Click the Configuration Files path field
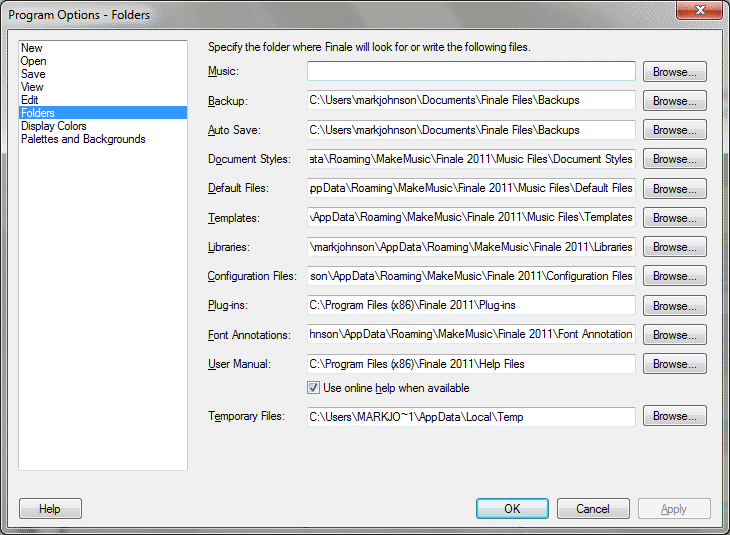The width and height of the screenshot is (730, 535). [471, 276]
